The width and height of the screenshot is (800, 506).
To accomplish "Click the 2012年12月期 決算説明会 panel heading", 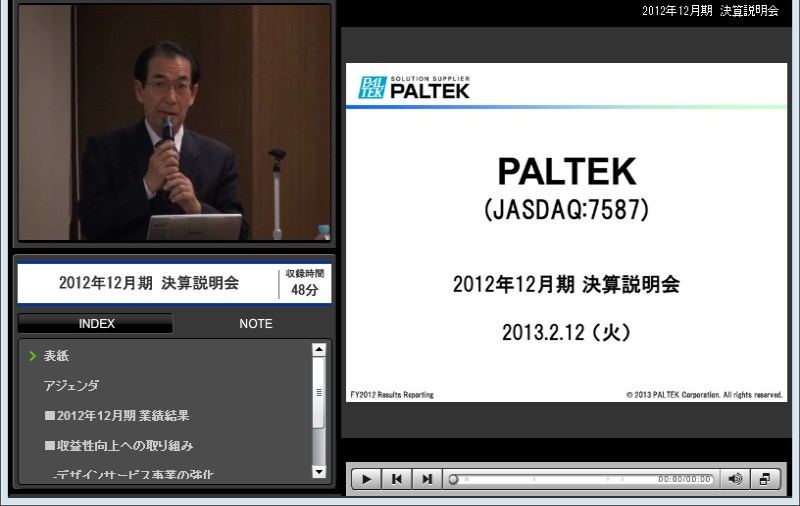I will (148, 283).
